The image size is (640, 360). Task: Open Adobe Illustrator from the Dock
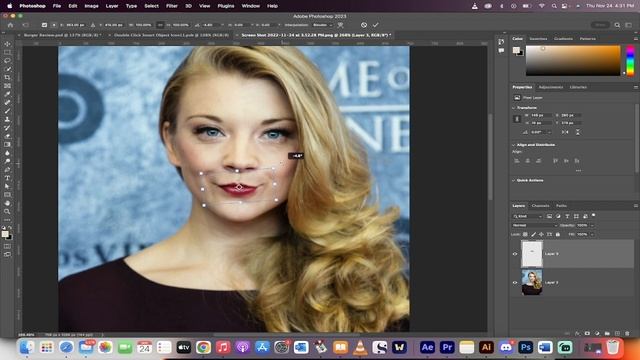[x=486, y=347]
